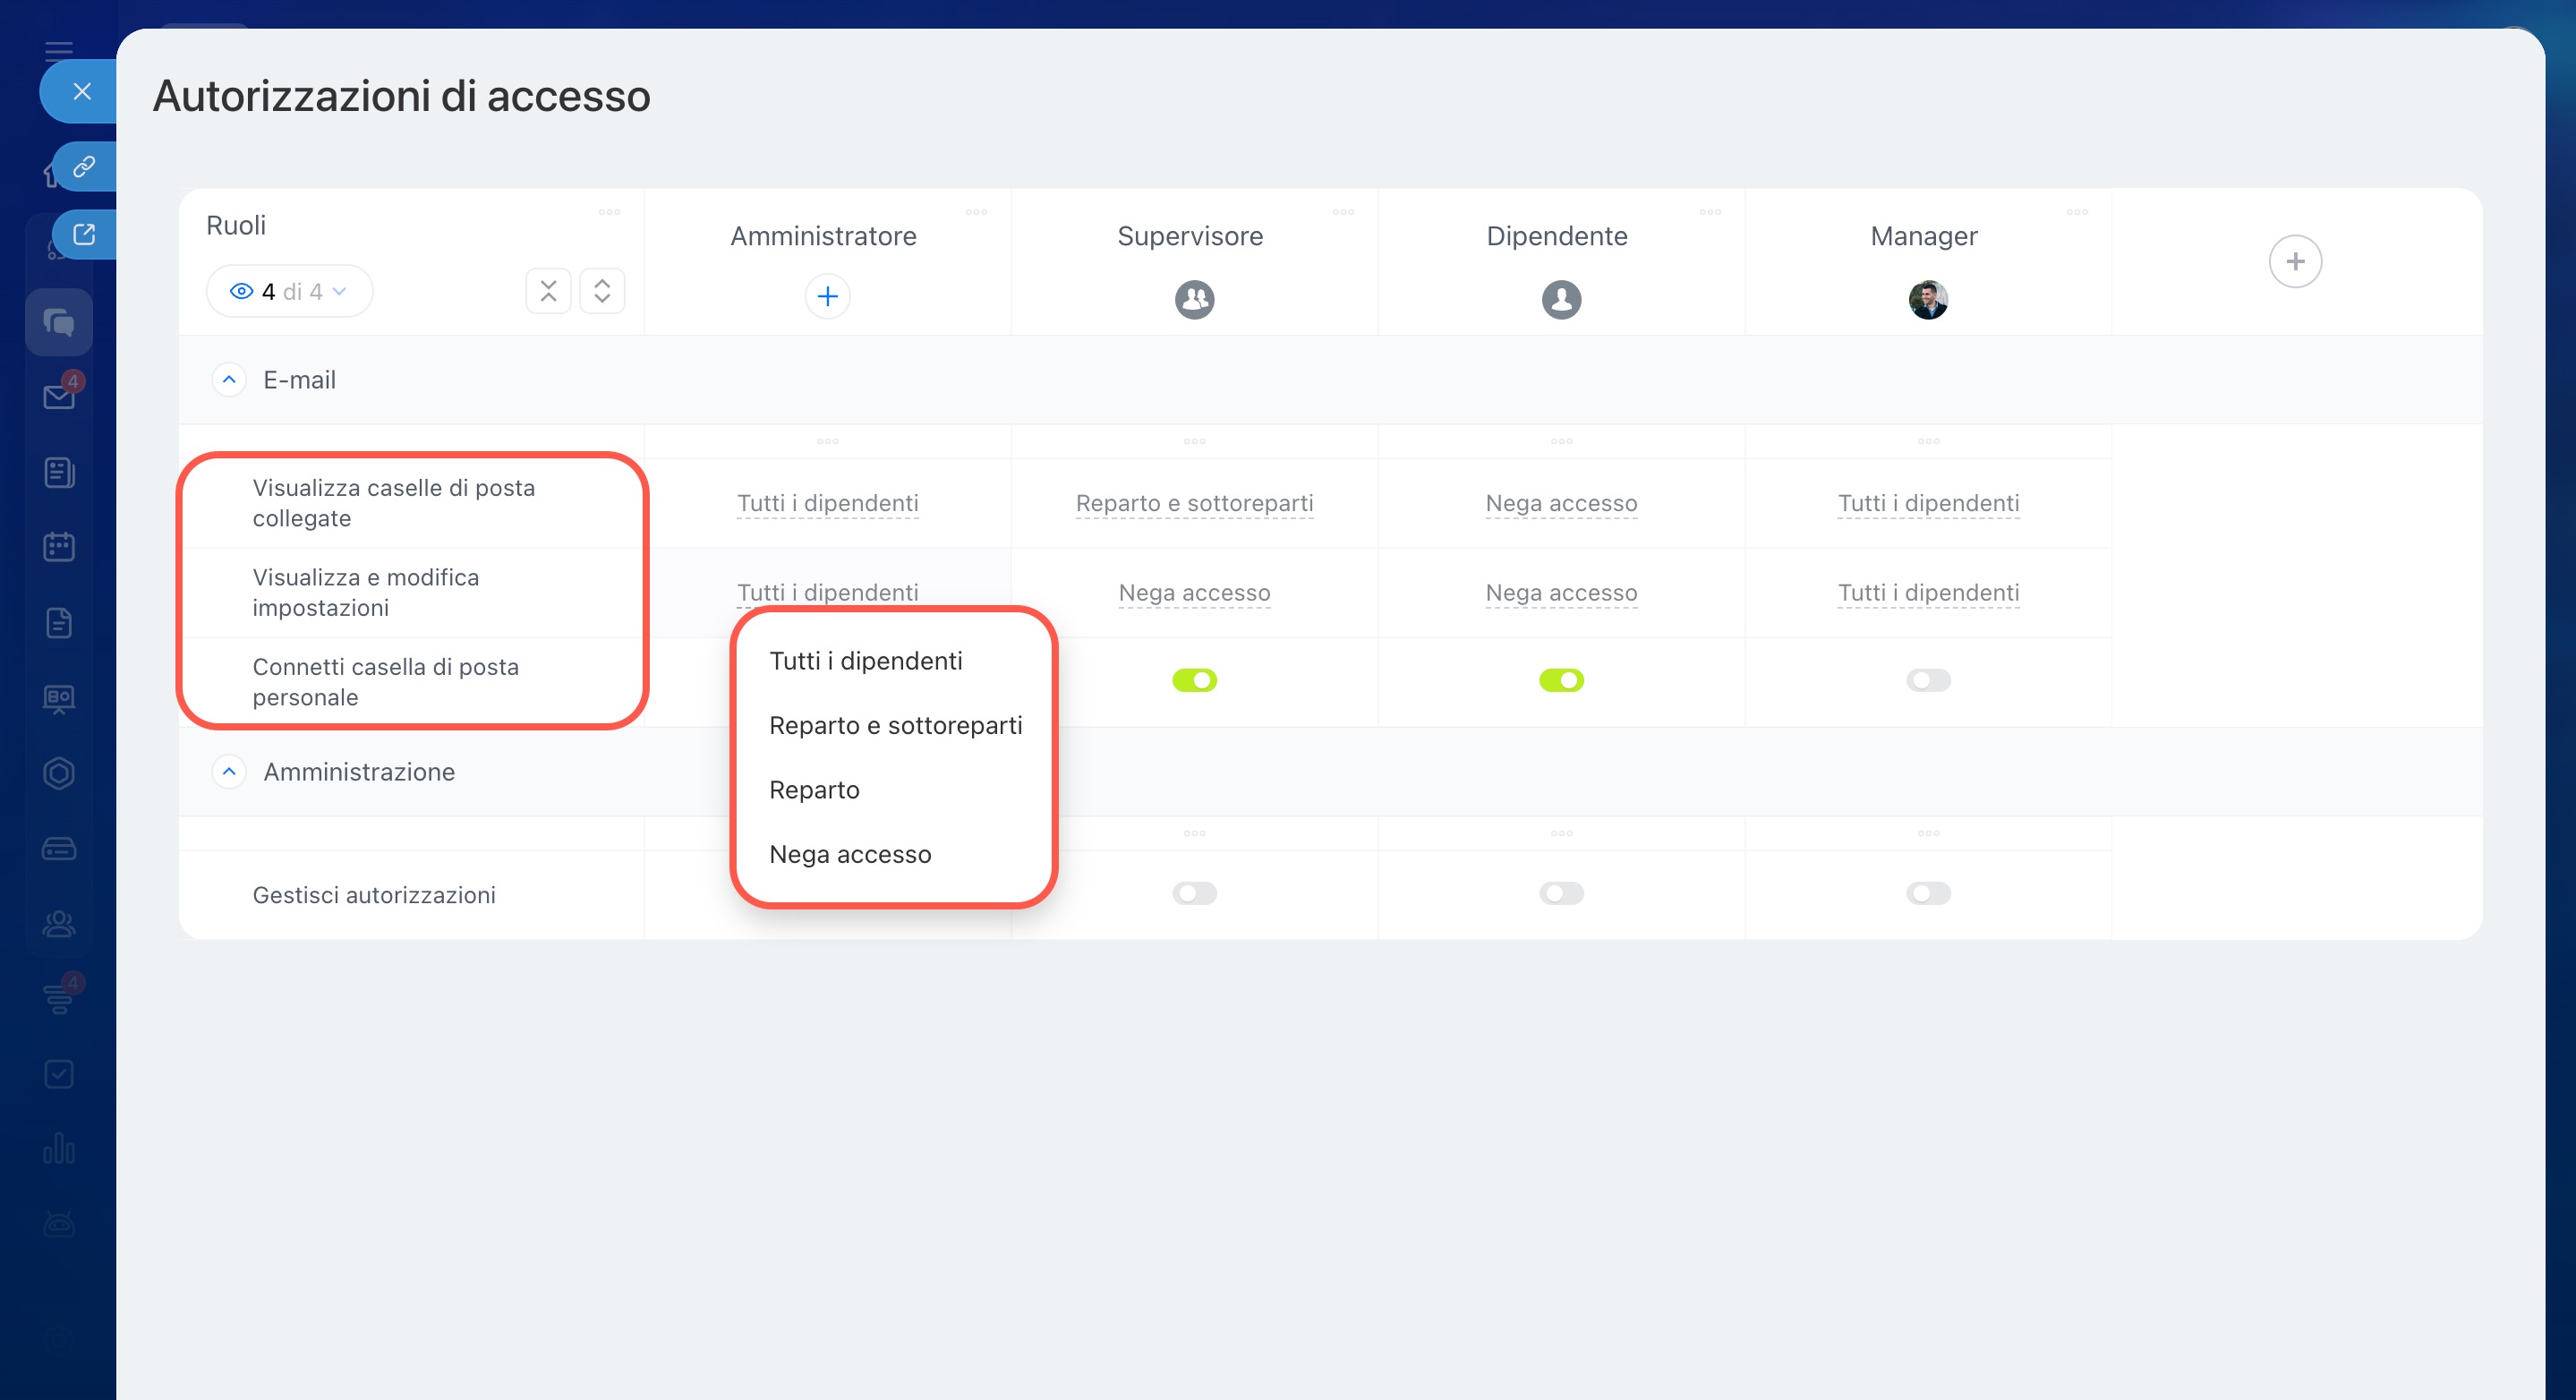Open page in new window icon
The image size is (2576, 1400).
(x=84, y=234)
